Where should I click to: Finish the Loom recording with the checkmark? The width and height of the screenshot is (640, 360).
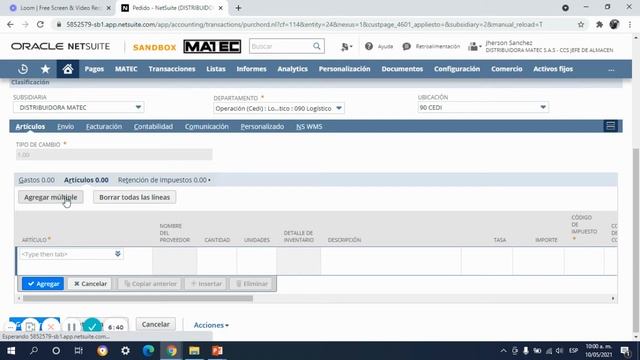pyautogui.click(x=92, y=327)
